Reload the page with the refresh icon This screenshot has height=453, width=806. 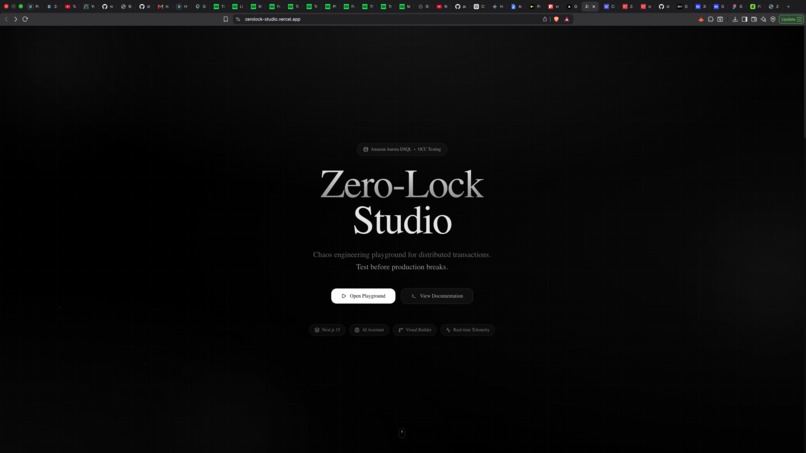[x=25, y=19]
